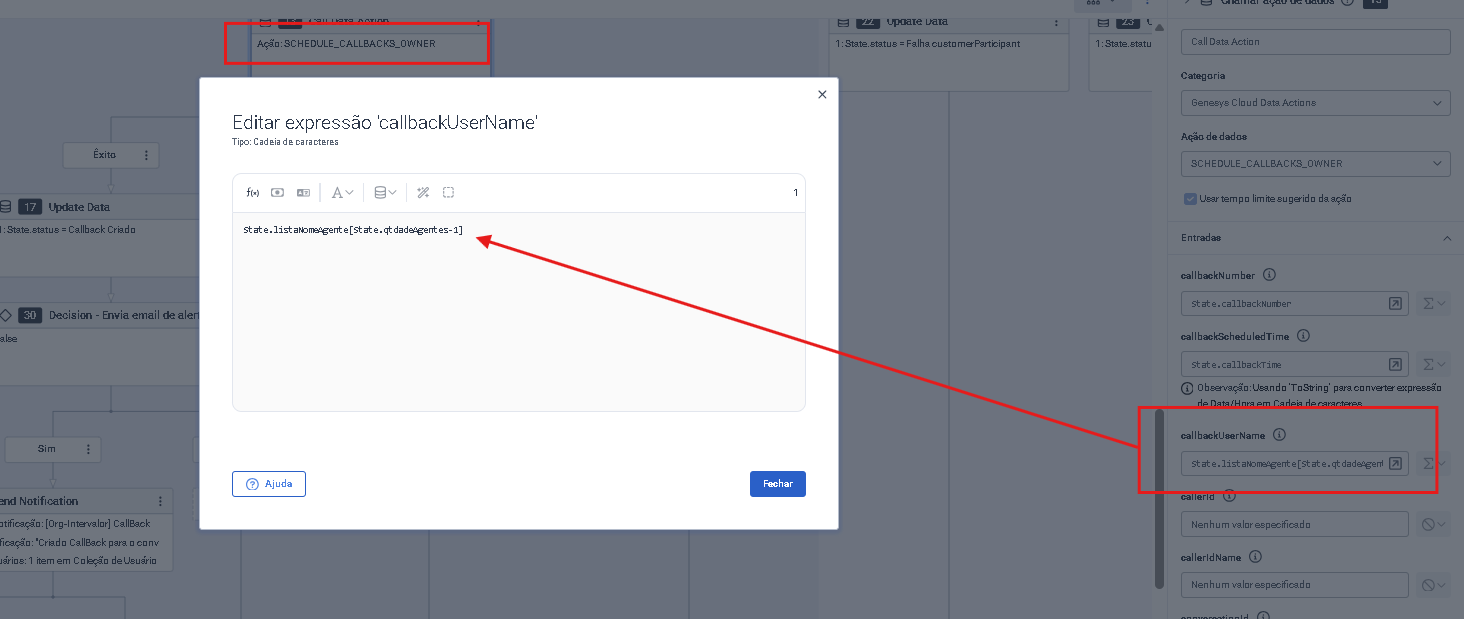Click the Ajuda help button
Image resolution: width=1464 pixels, height=619 pixels.
click(x=269, y=484)
